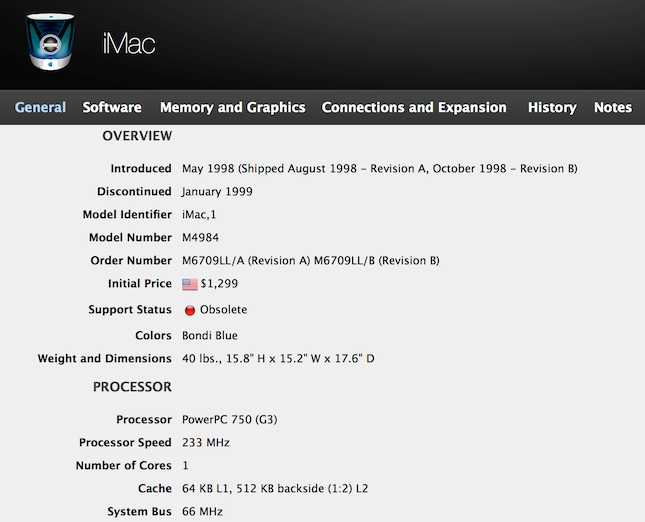Image resolution: width=645 pixels, height=522 pixels.
Task: Click the Colors label
Action: tap(153, 336)
